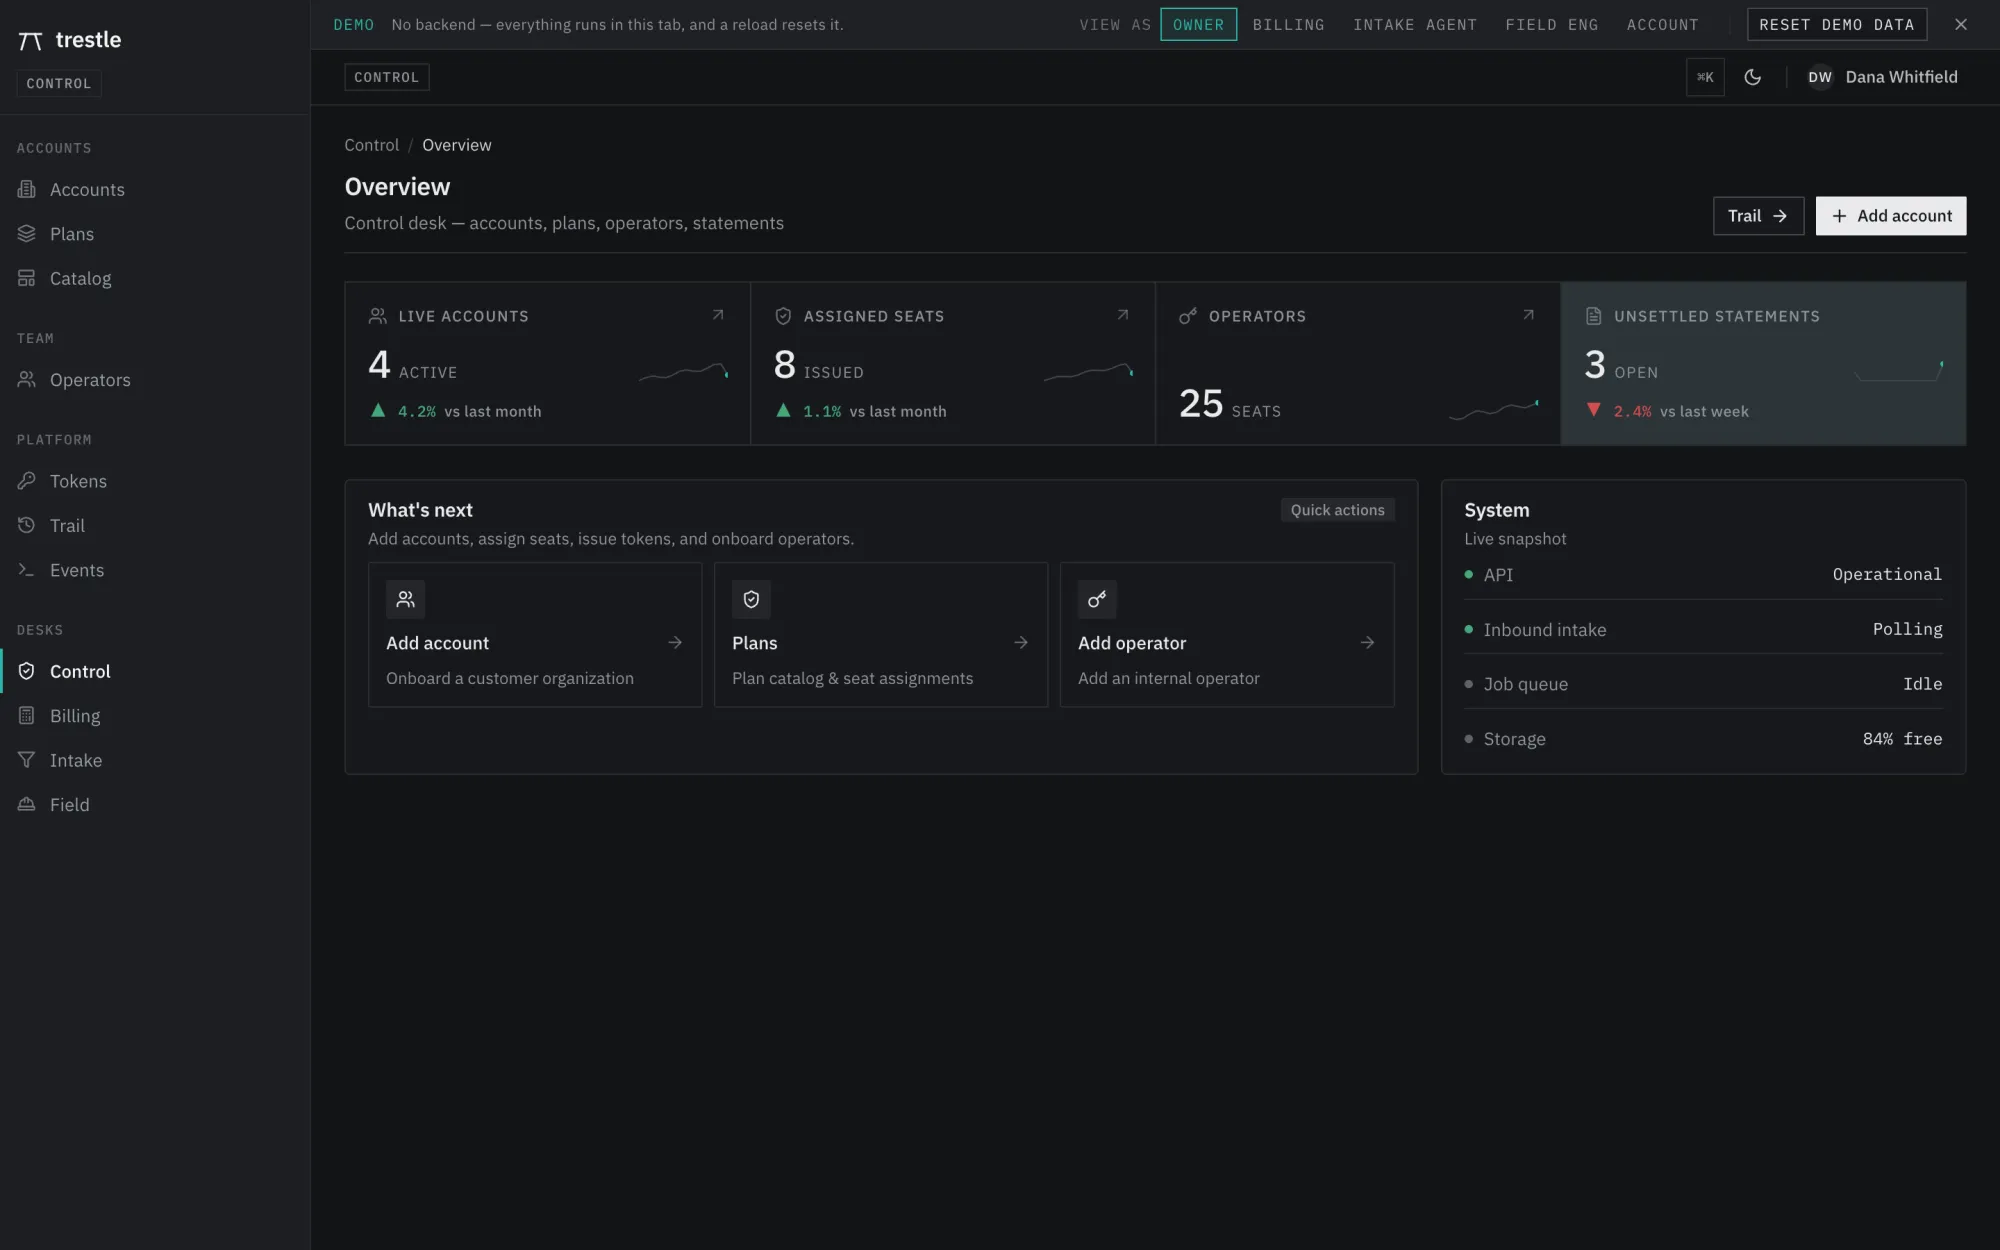This screenshot has height=1250, width=2000.
Task: Click the Inbound intake status row
Action: 1703,629
